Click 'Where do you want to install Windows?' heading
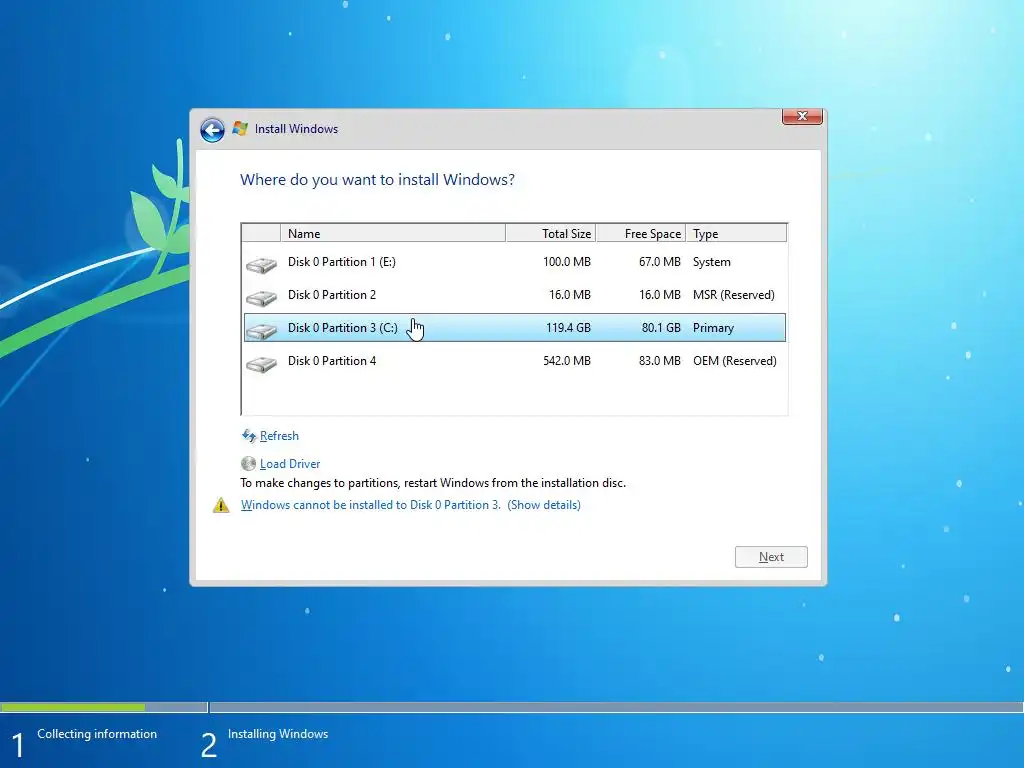This screenshot has width=1024, height=768. point(377,180)
